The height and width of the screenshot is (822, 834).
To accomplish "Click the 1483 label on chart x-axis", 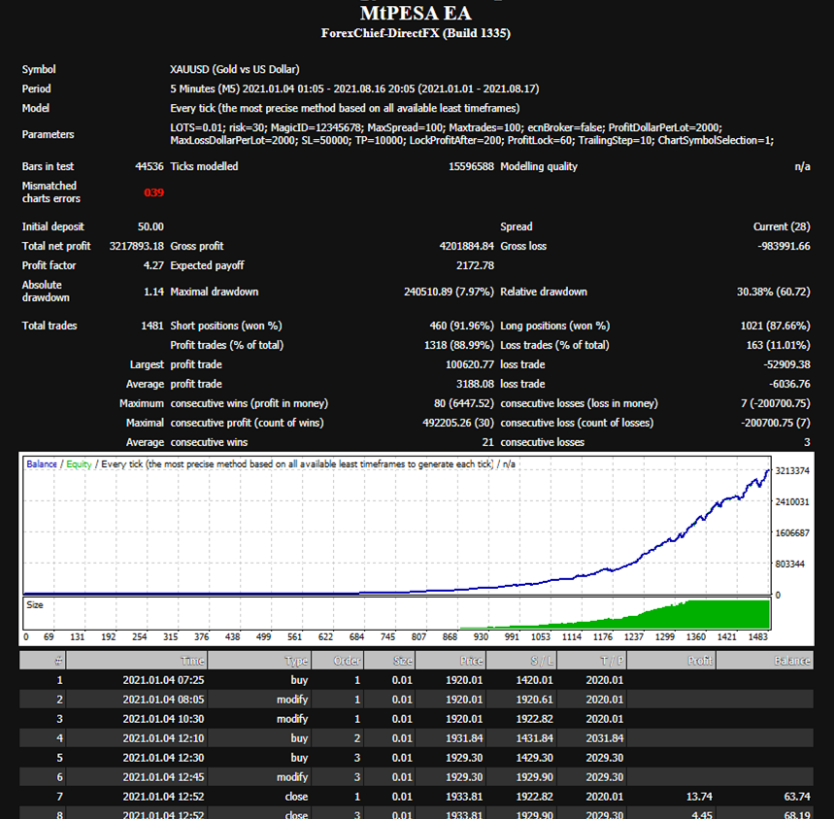I will point(759,637).
